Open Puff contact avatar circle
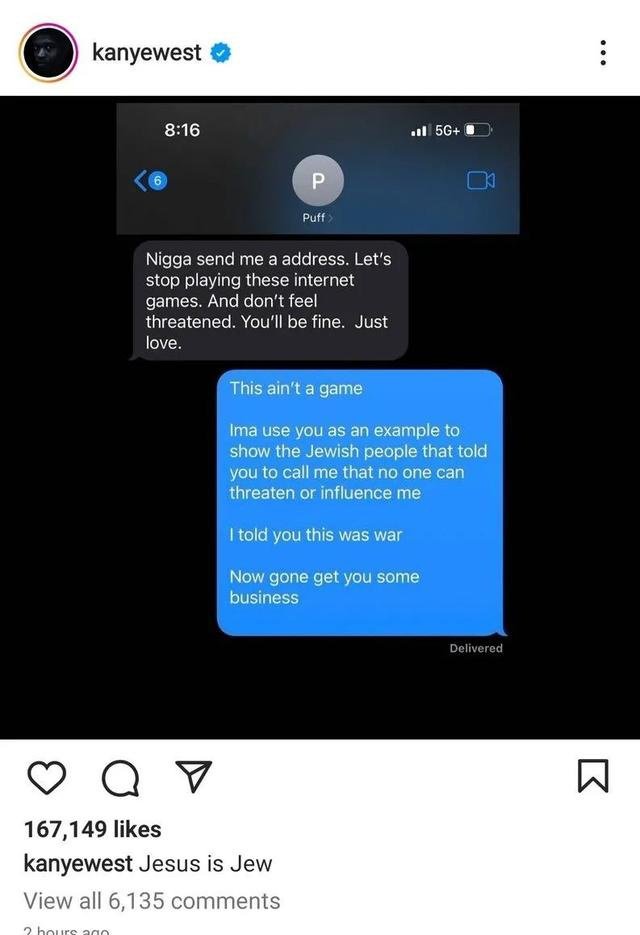The image size is (640, 935). (318, 180)
